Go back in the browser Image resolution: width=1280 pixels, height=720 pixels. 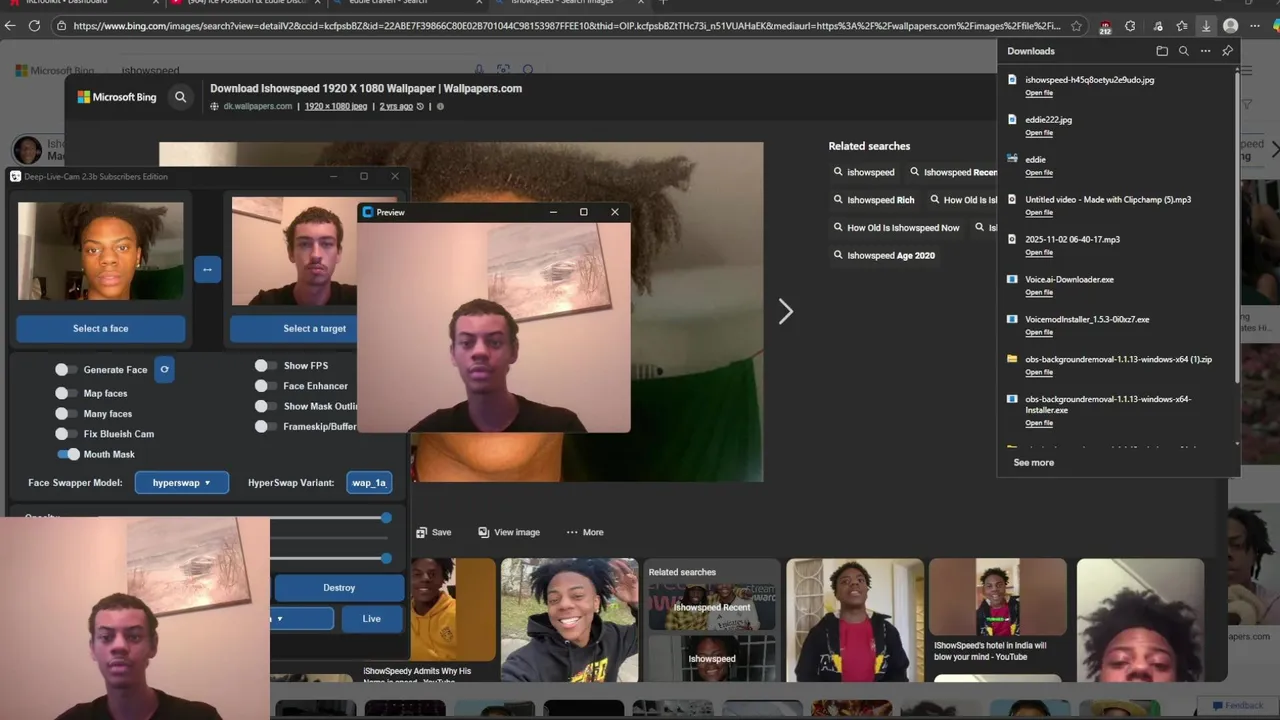click(x=10, y=26)
